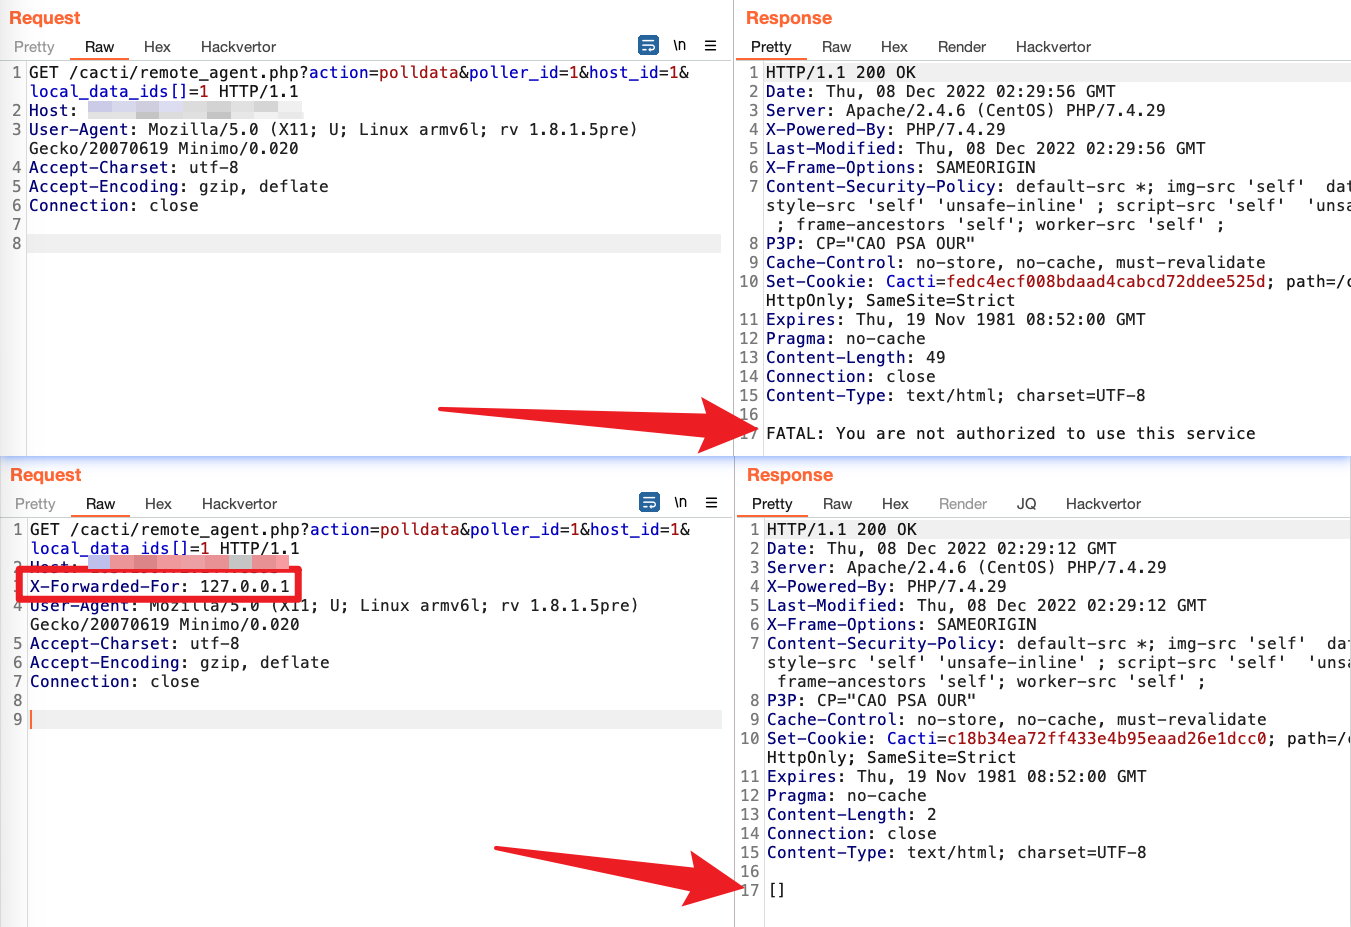Select Hex tab in top Request pane

click(157, 47)
